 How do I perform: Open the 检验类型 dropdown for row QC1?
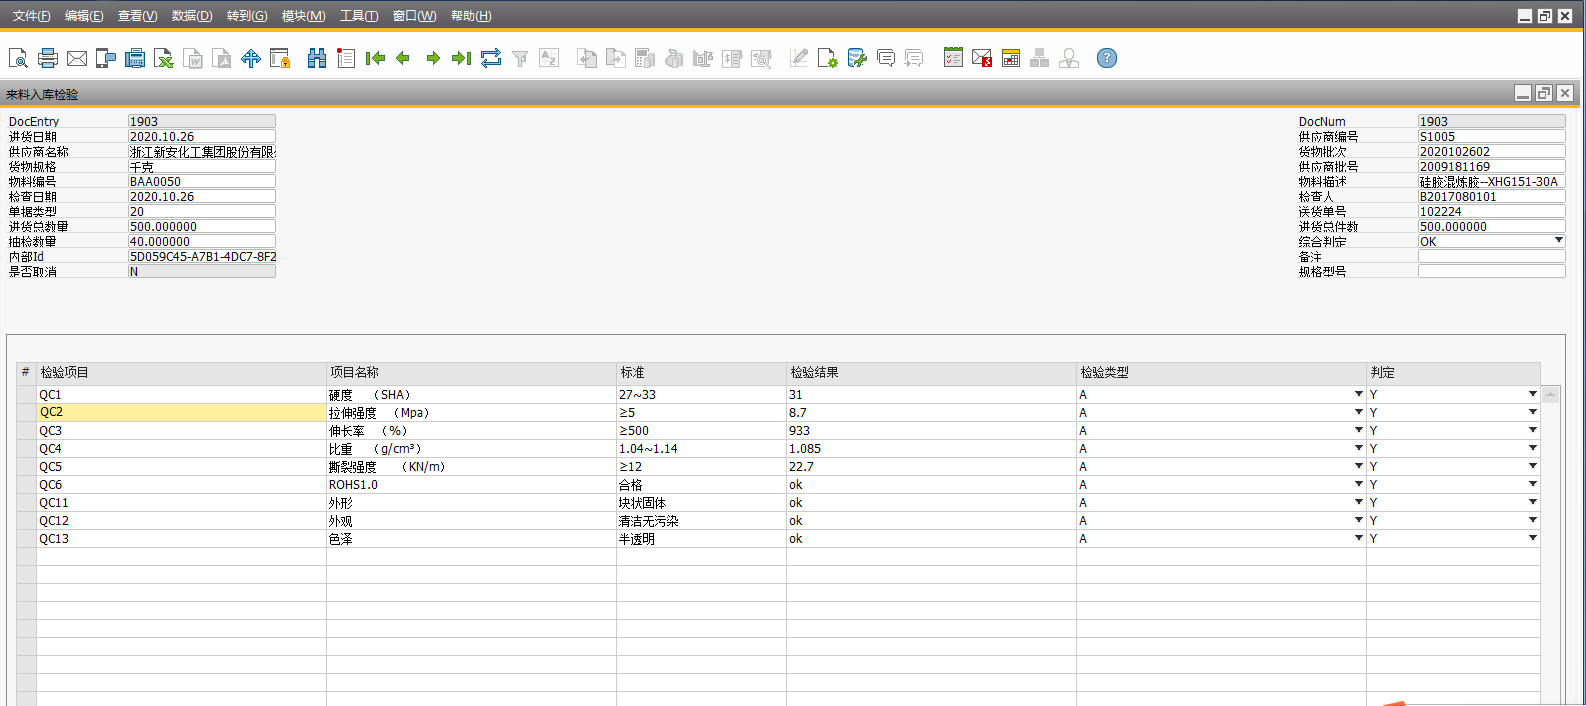coord(1358,395)
